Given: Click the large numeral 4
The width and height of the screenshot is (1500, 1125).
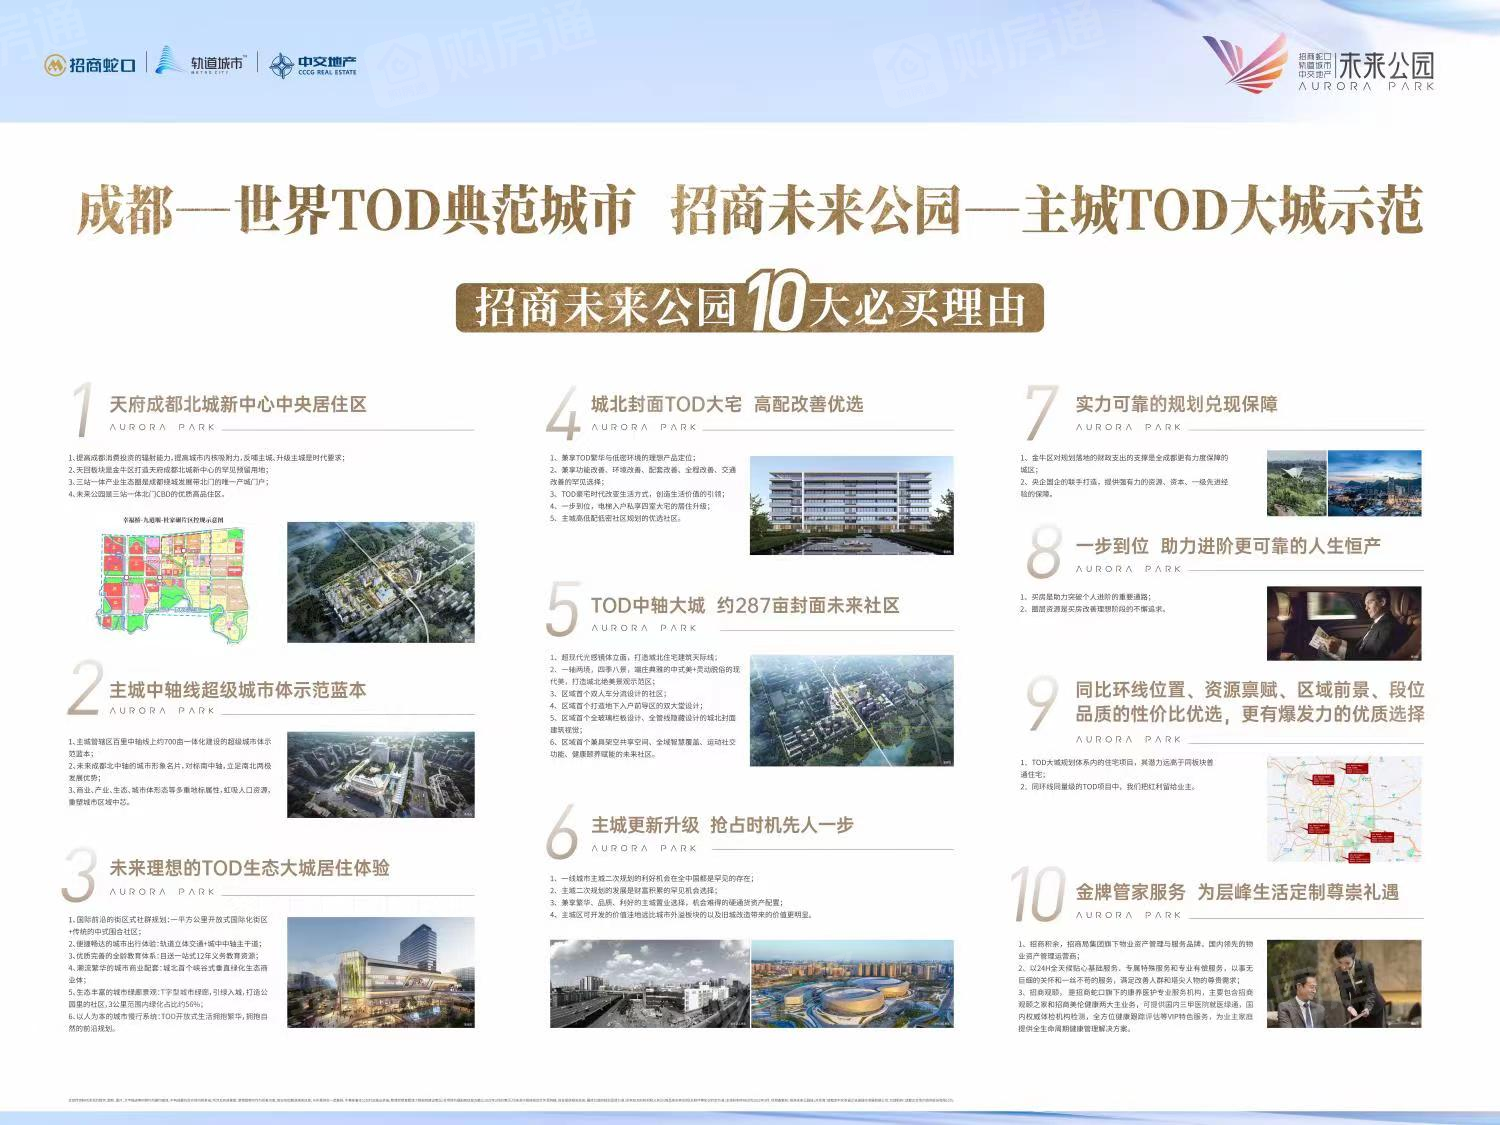Looking at the screenshot, I should click(563, 412).
